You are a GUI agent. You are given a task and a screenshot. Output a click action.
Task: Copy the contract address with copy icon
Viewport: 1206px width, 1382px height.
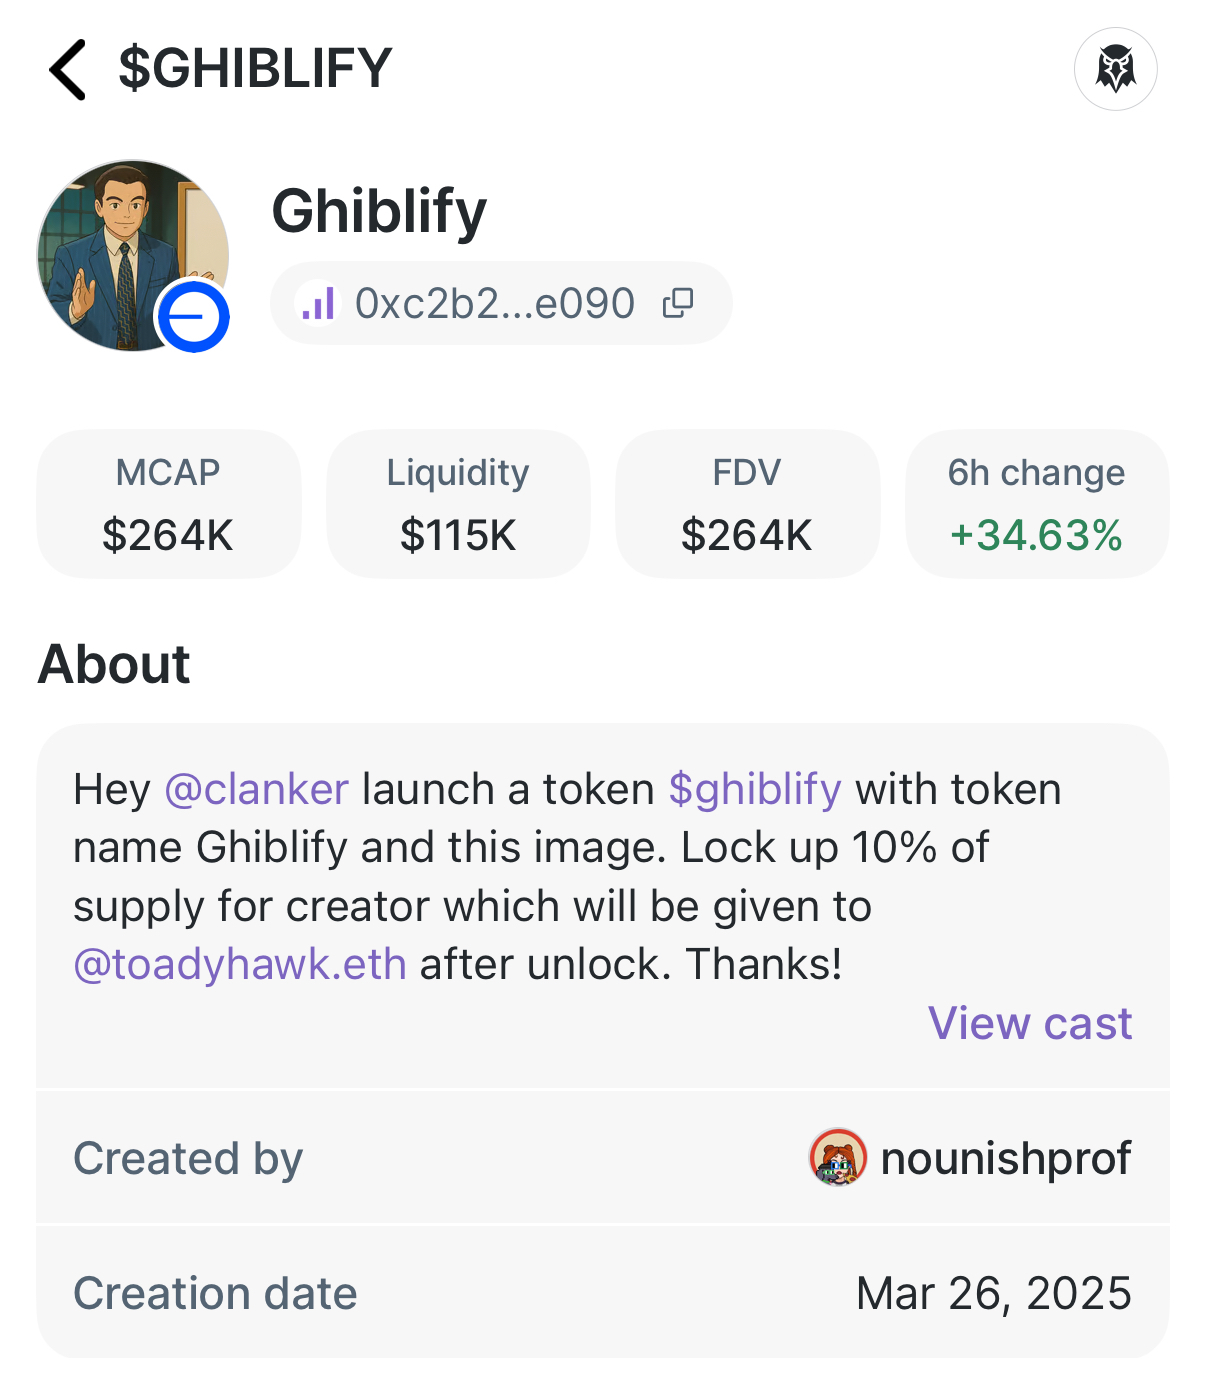tap(678, 303)
